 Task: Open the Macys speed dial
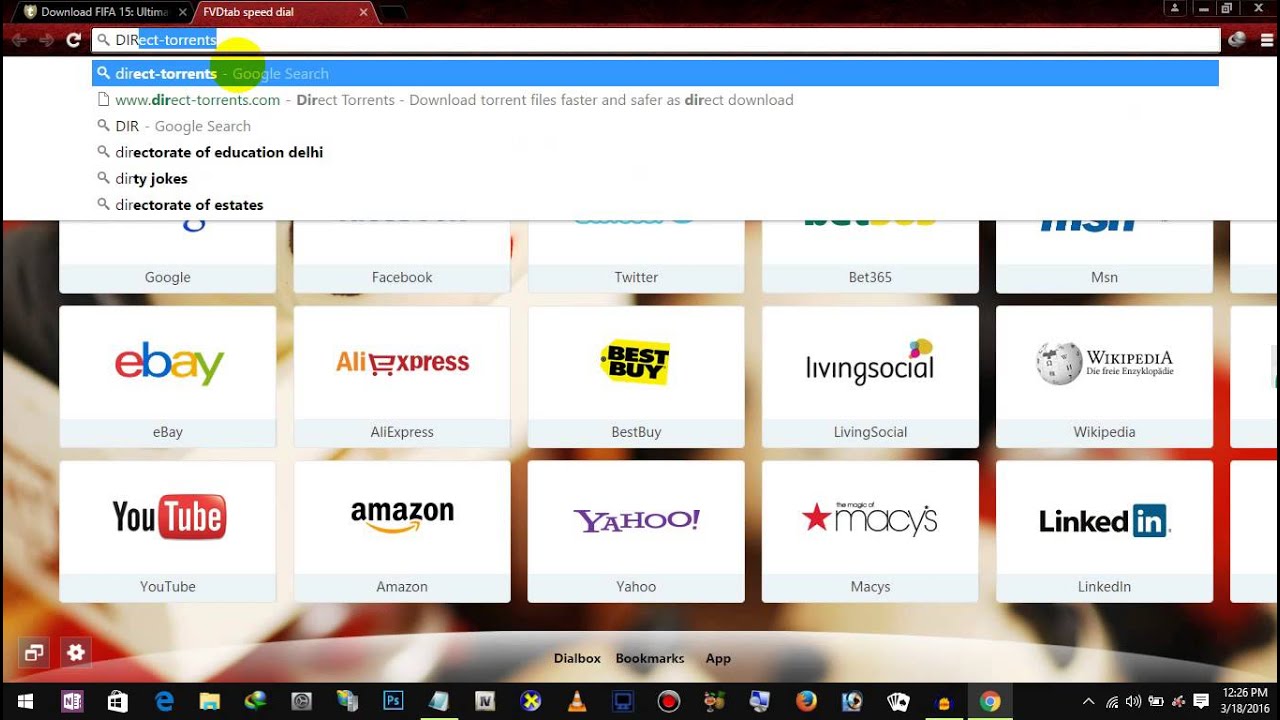(x=870, y=531)
